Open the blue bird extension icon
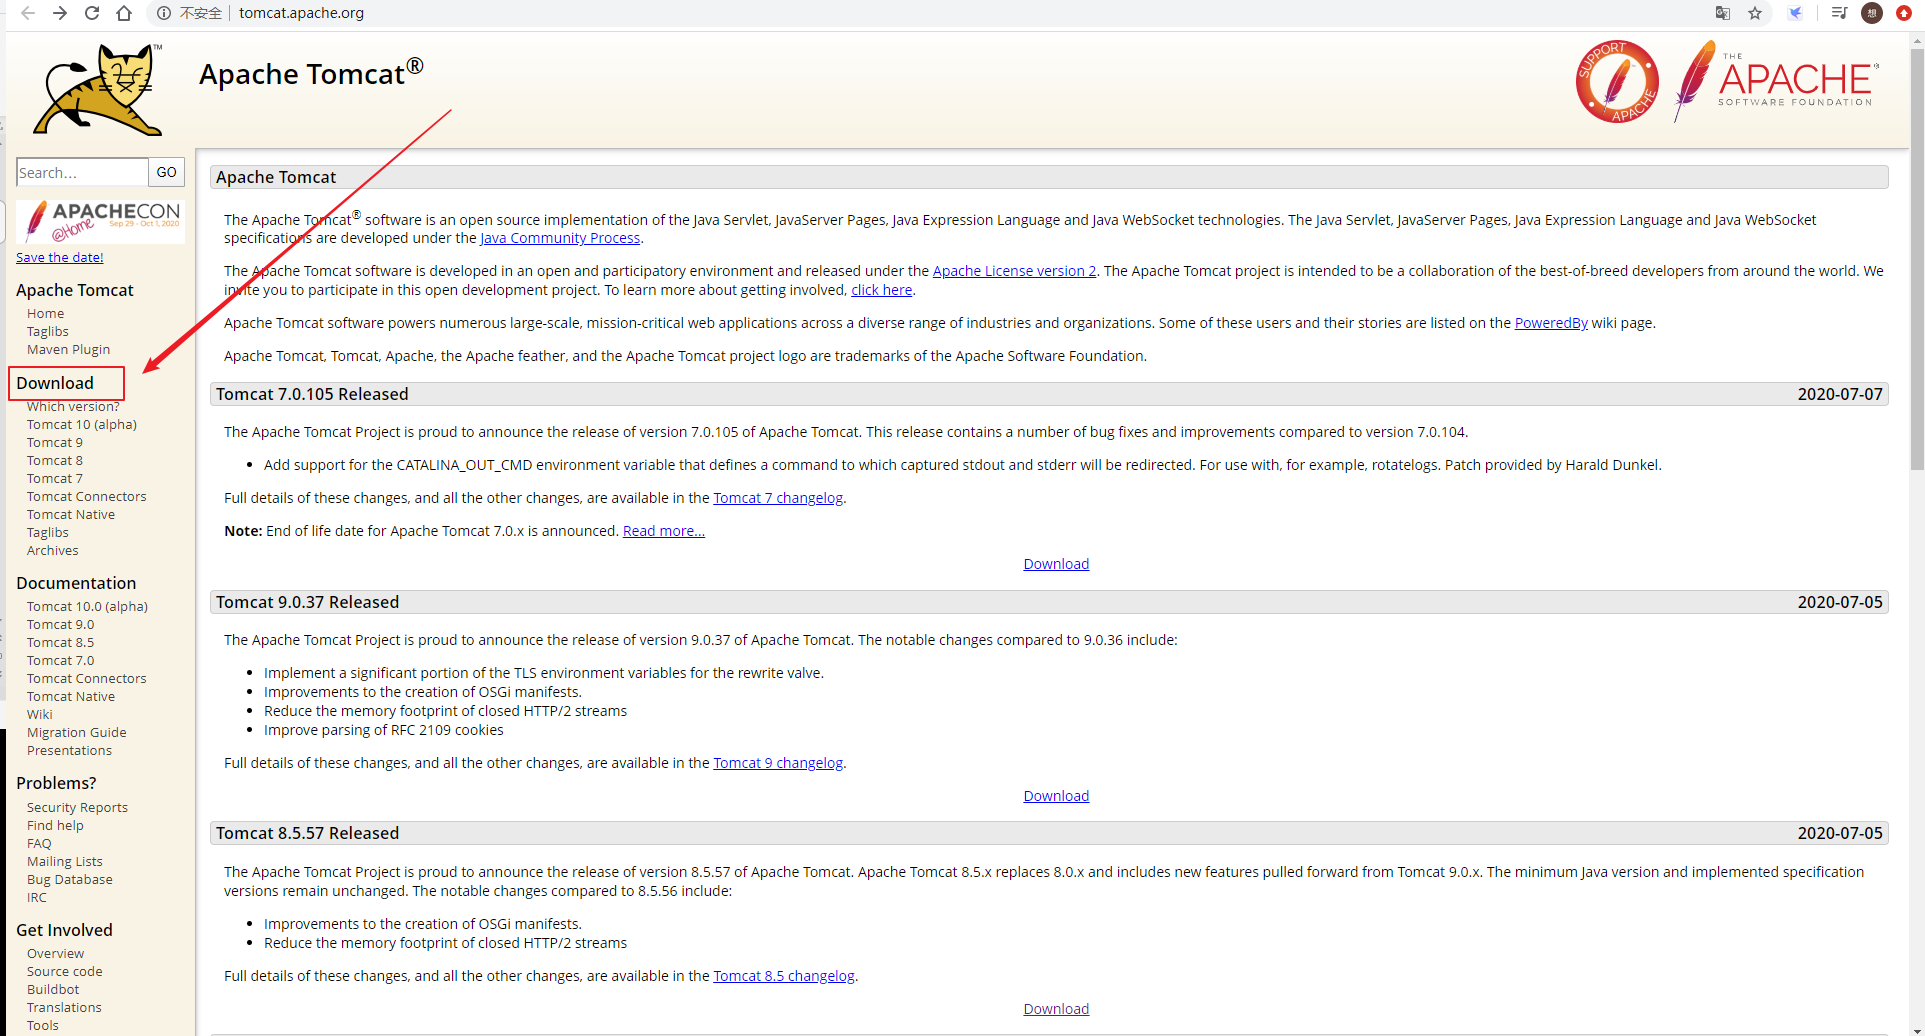 pos(1796,13)
